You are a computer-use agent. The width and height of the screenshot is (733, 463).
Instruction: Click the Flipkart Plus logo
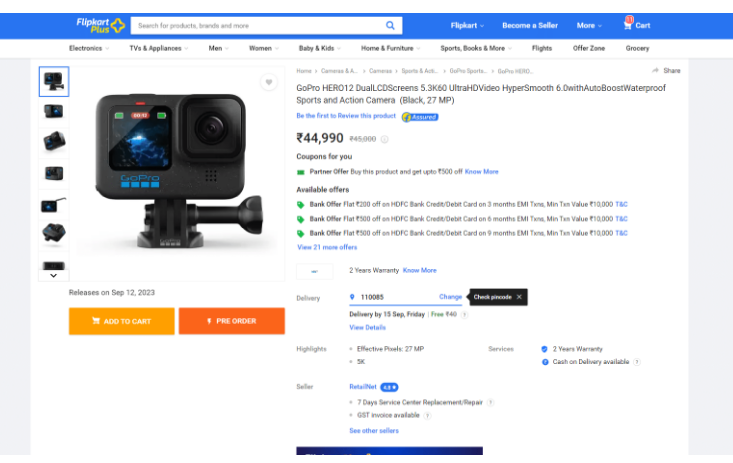coord(101,25)
